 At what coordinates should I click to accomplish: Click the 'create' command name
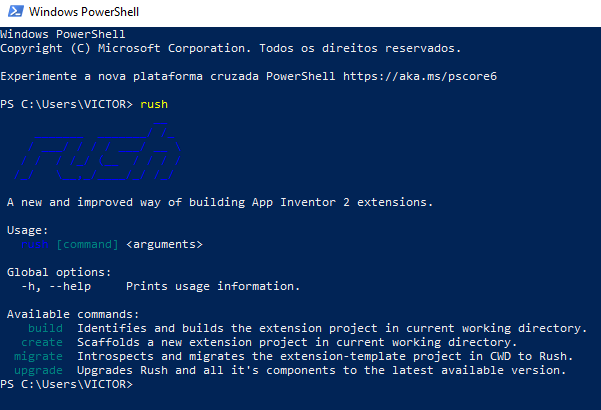[x=42, y=342]
